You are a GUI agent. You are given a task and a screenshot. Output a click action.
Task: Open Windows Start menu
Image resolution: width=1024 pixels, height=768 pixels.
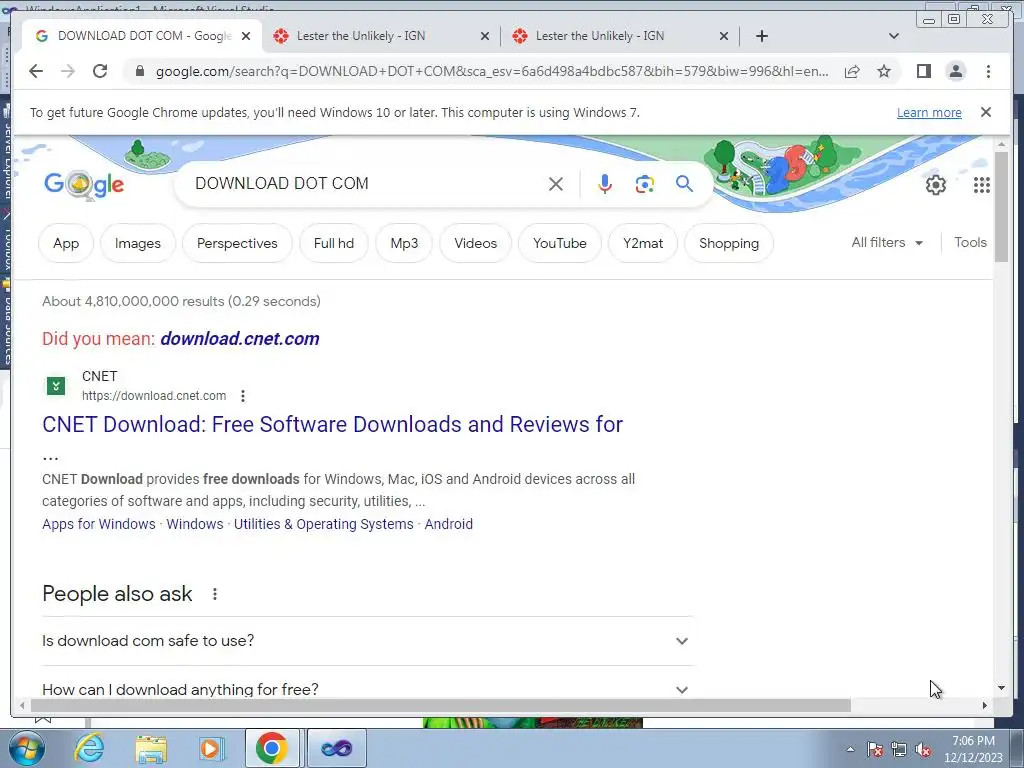[26, 748]
